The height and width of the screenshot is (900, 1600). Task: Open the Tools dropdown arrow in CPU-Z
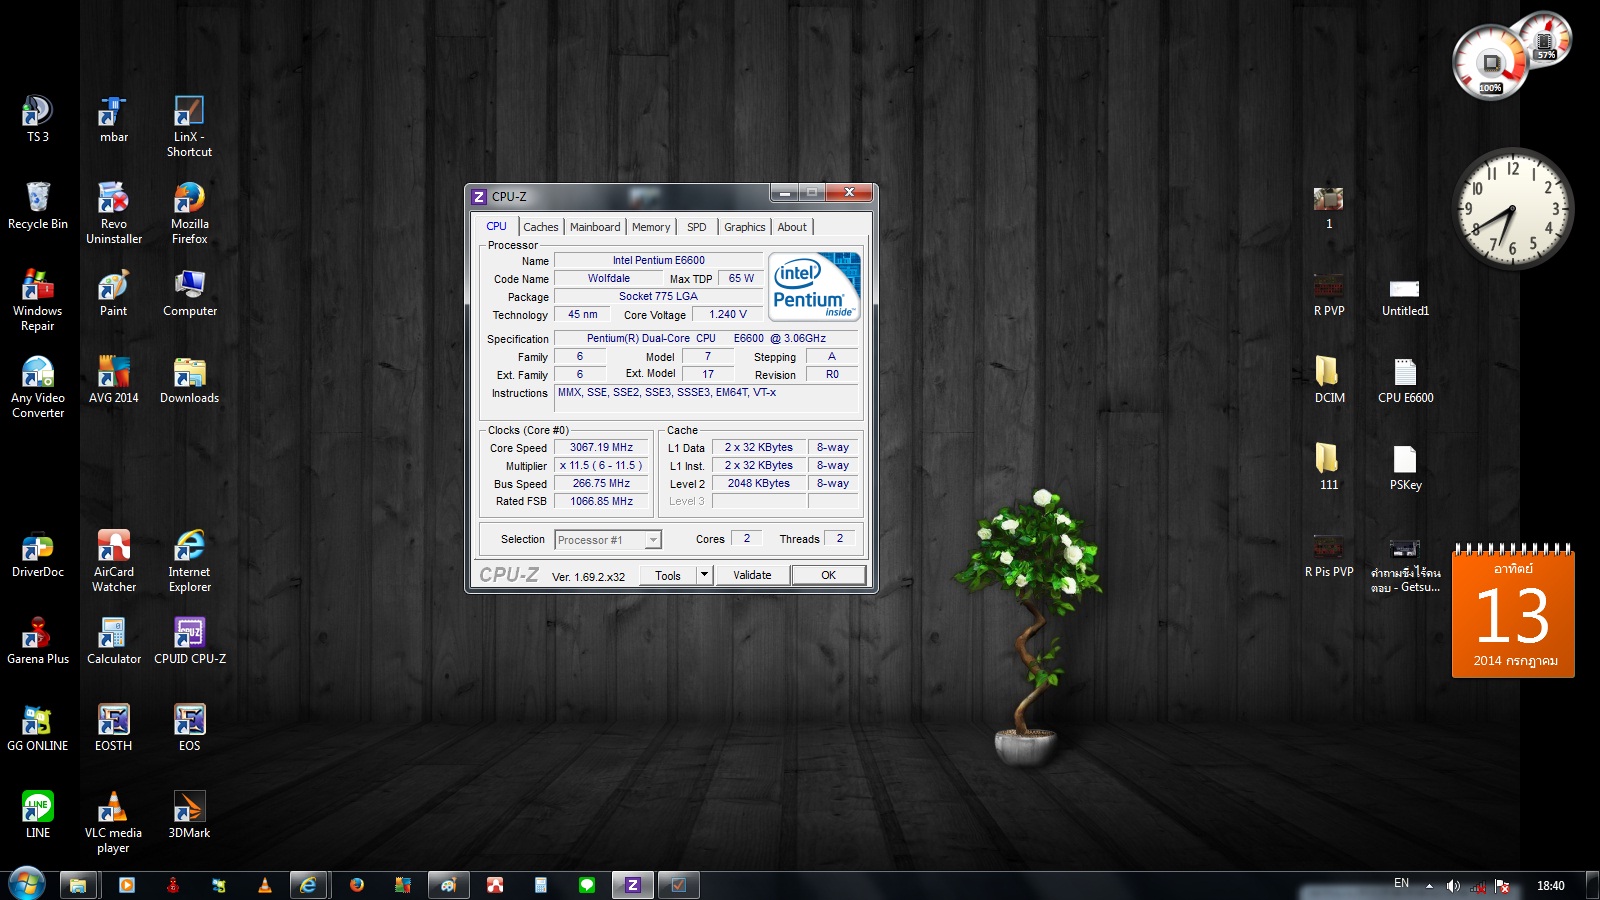click(705, 575)
